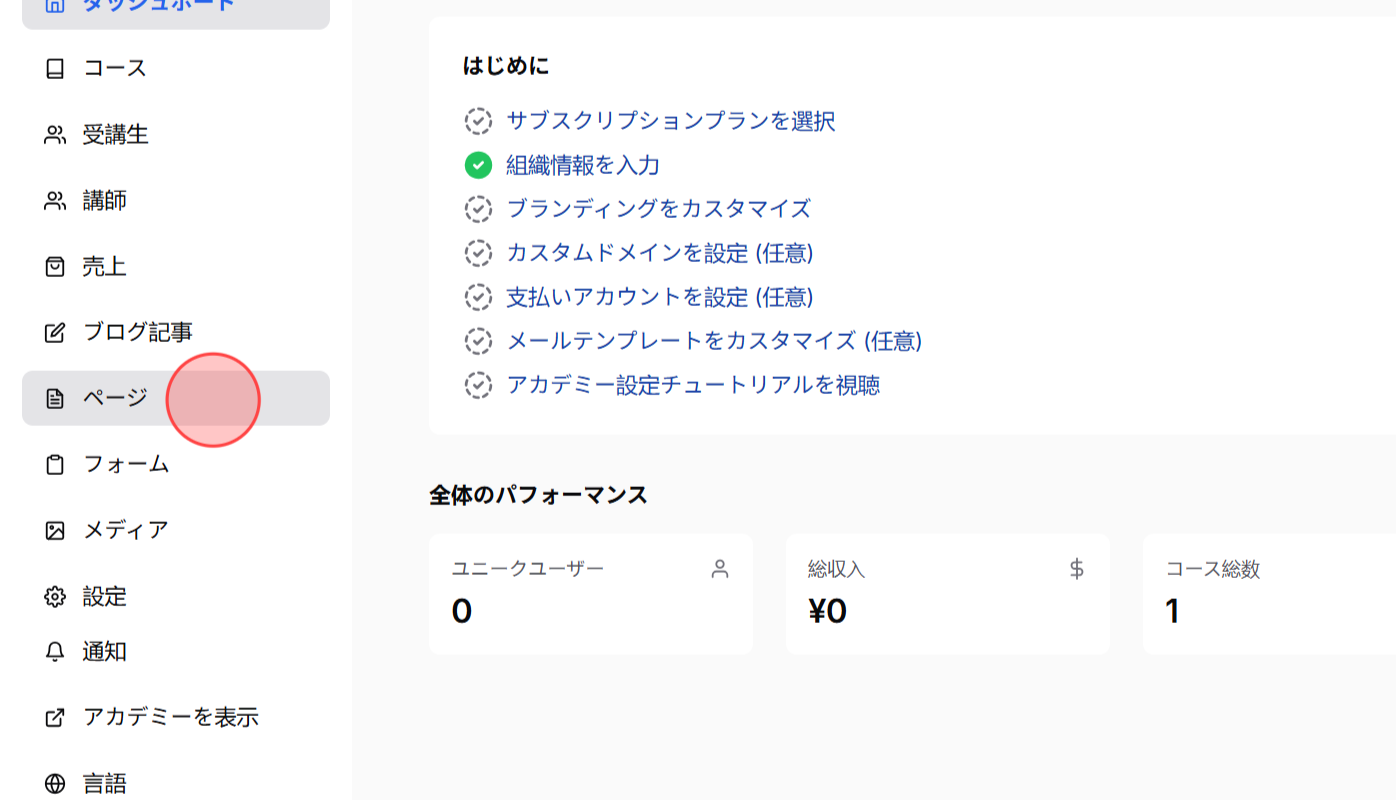Image resolution: width=1396 pixels, height=800 pixels.
Task: Open 売上 using the sales icon
Action: click(x=55, y=266)
